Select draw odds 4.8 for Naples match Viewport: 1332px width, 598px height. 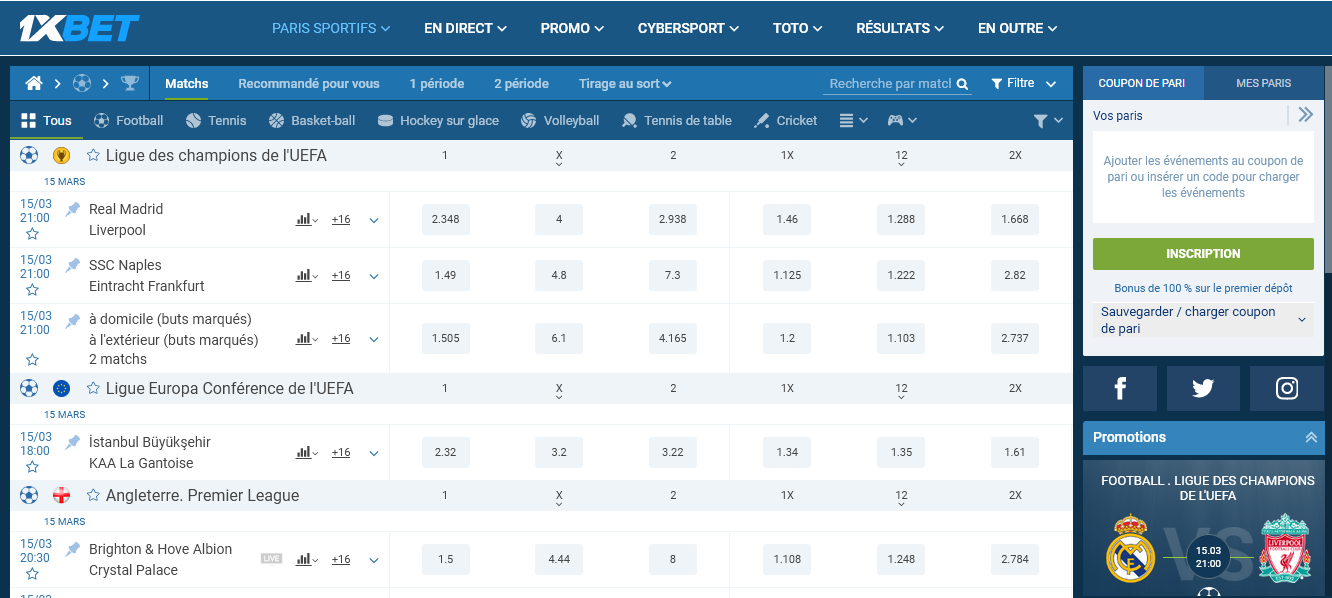(559, 275)
